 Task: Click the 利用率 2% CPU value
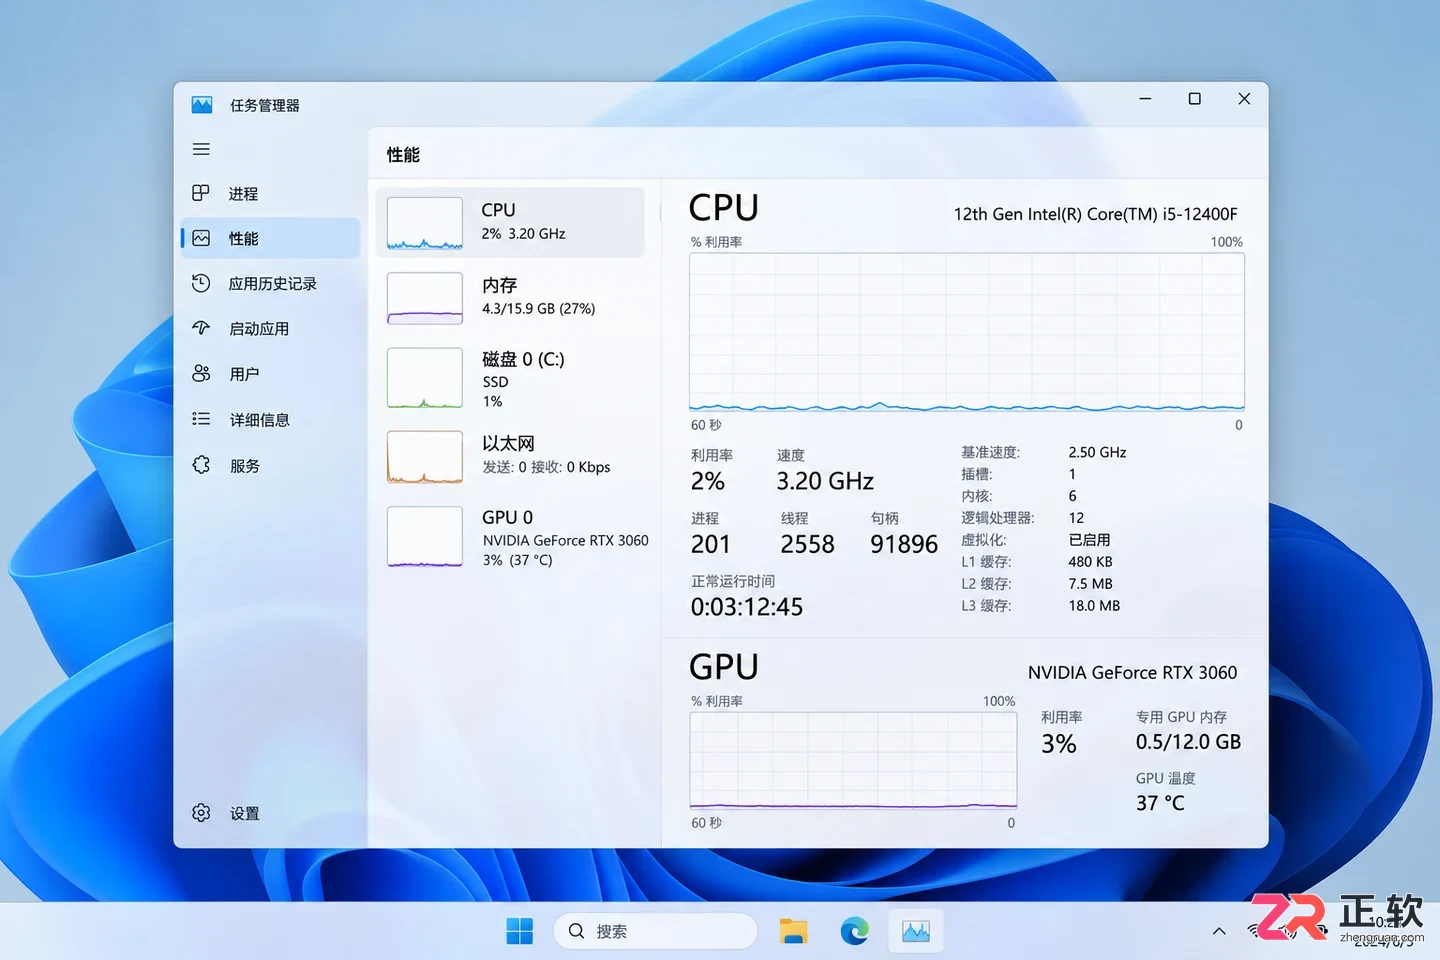(x=708, y=481)
